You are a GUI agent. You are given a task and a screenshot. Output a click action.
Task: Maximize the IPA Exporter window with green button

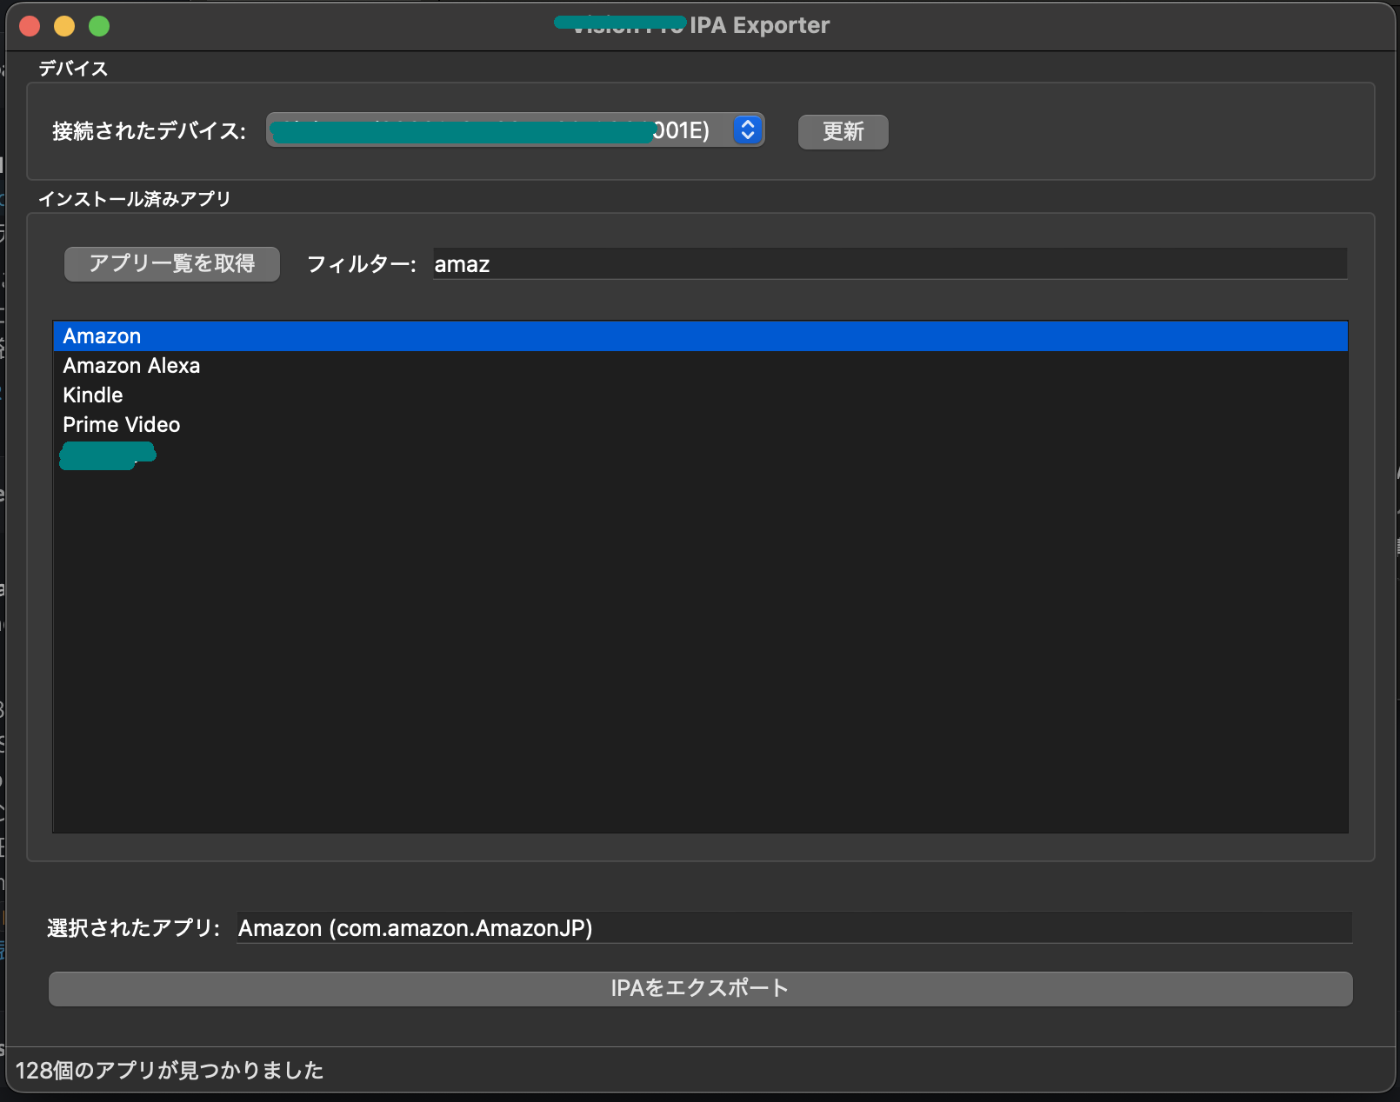pyautogui.click(x=99, y=26)
